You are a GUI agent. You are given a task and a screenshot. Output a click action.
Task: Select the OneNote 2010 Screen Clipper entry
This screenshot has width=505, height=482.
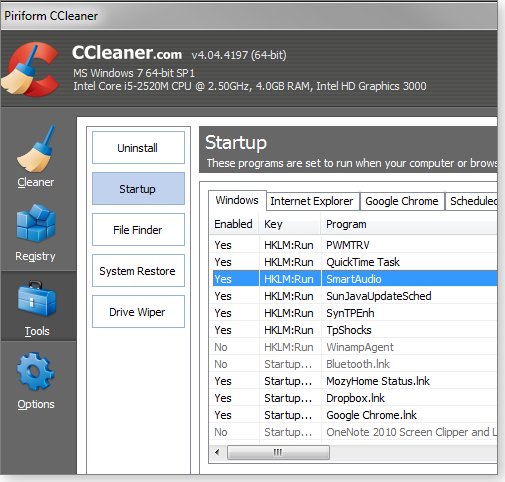353,432
